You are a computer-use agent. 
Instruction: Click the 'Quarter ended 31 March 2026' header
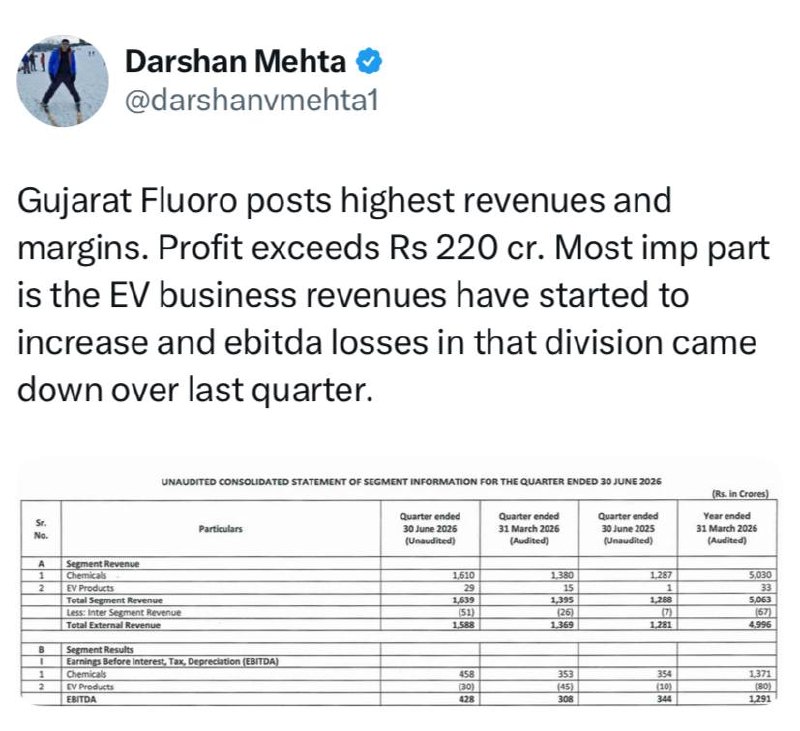[x=529, y=528]
